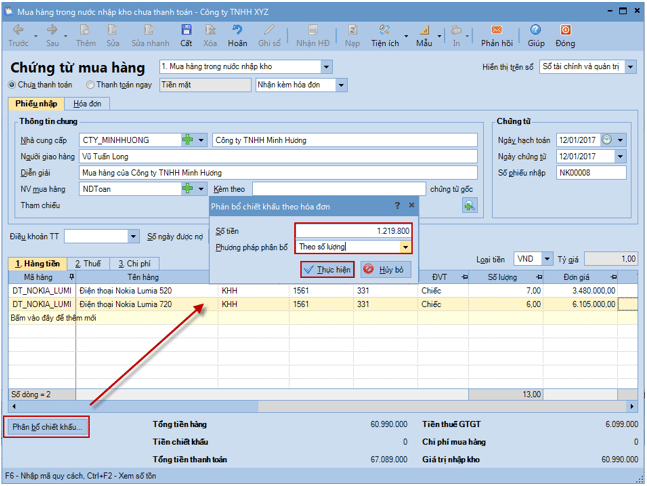Expand the Nhà cung cấp dropdown
Screen dimensions: 647x486
point(201,140)
